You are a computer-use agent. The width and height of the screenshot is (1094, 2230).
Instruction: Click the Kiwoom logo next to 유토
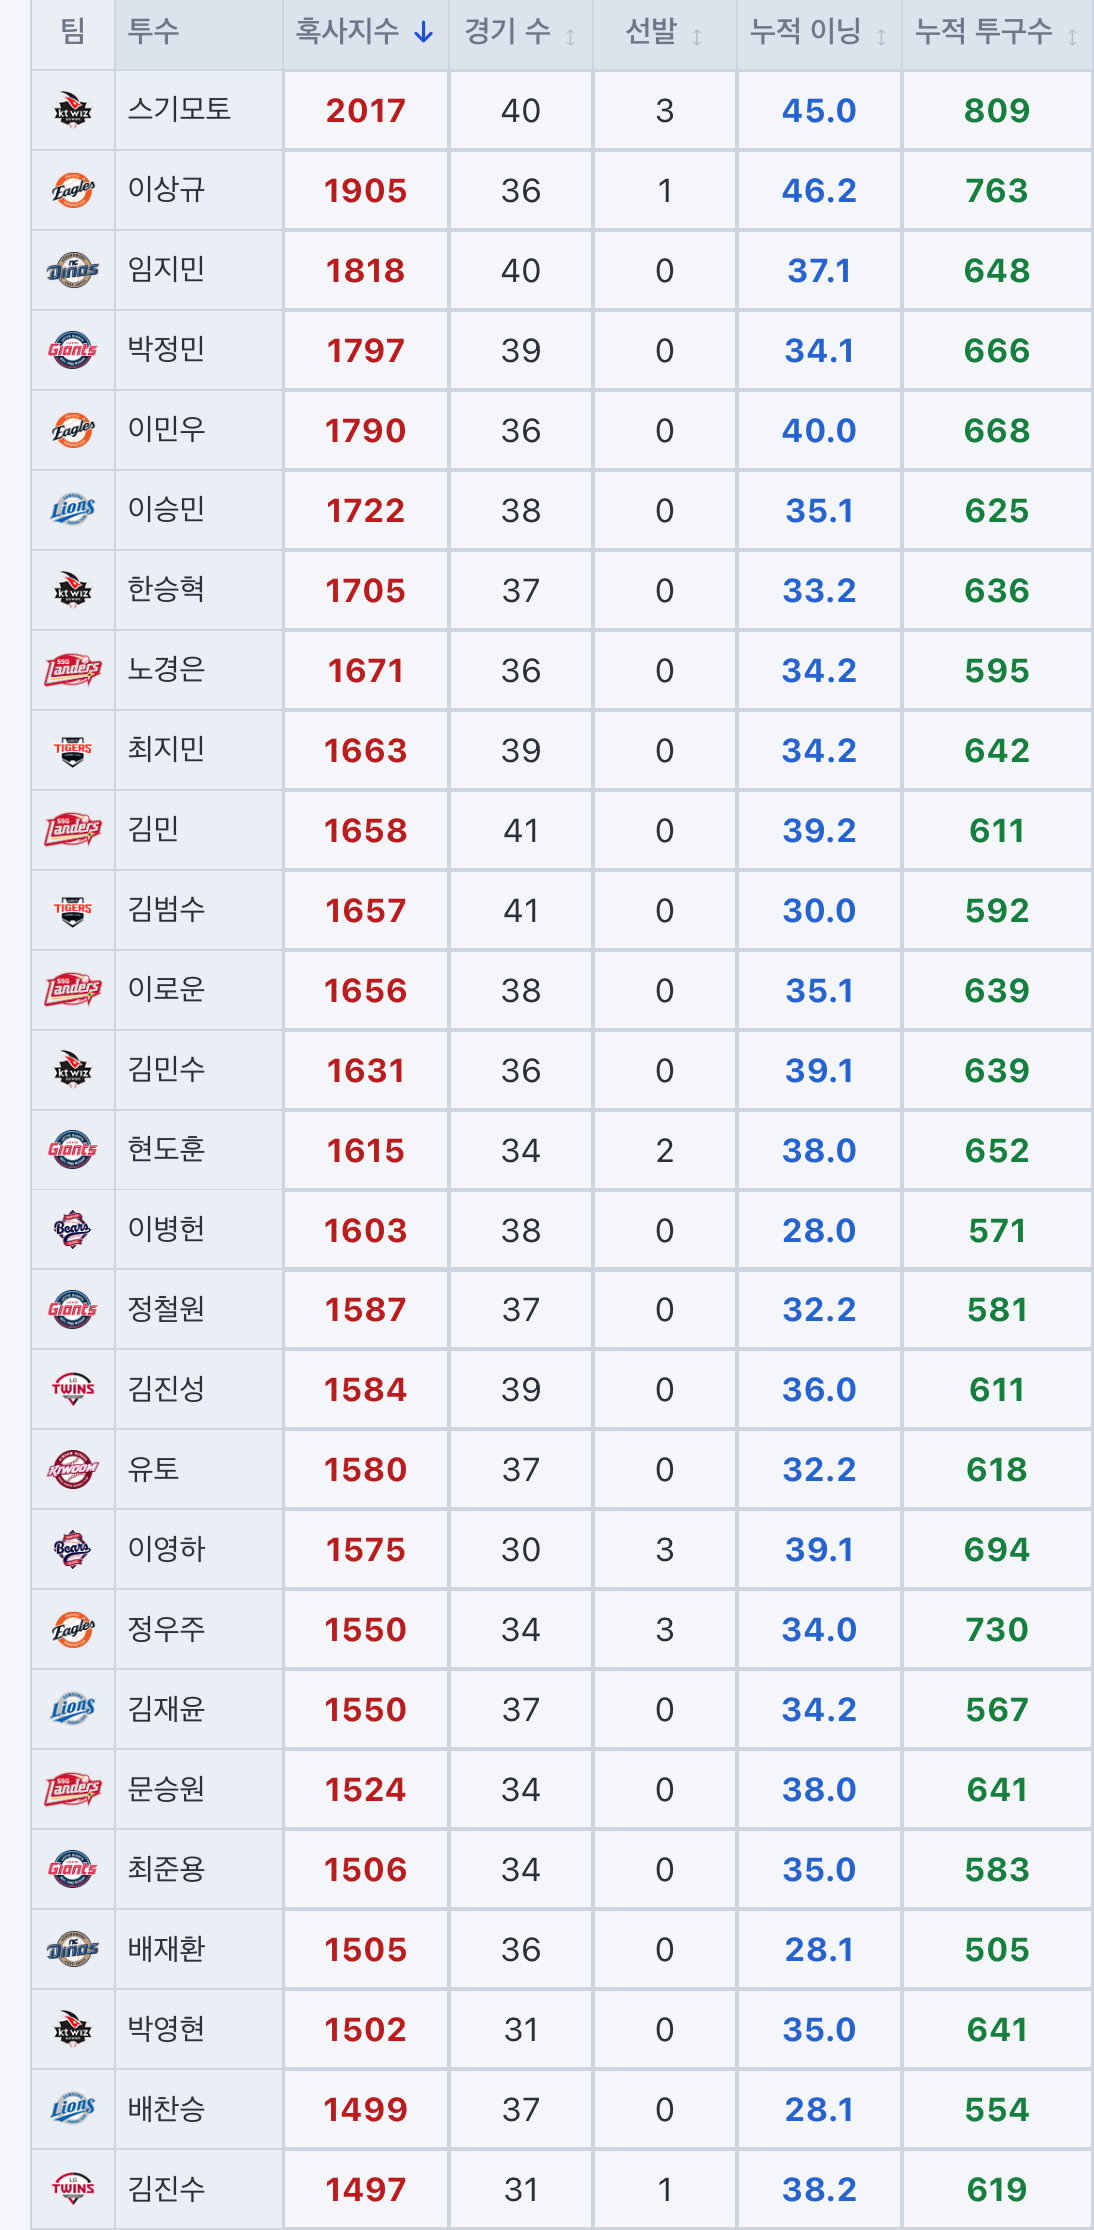pyautogui.click(x=73, y=1468)
